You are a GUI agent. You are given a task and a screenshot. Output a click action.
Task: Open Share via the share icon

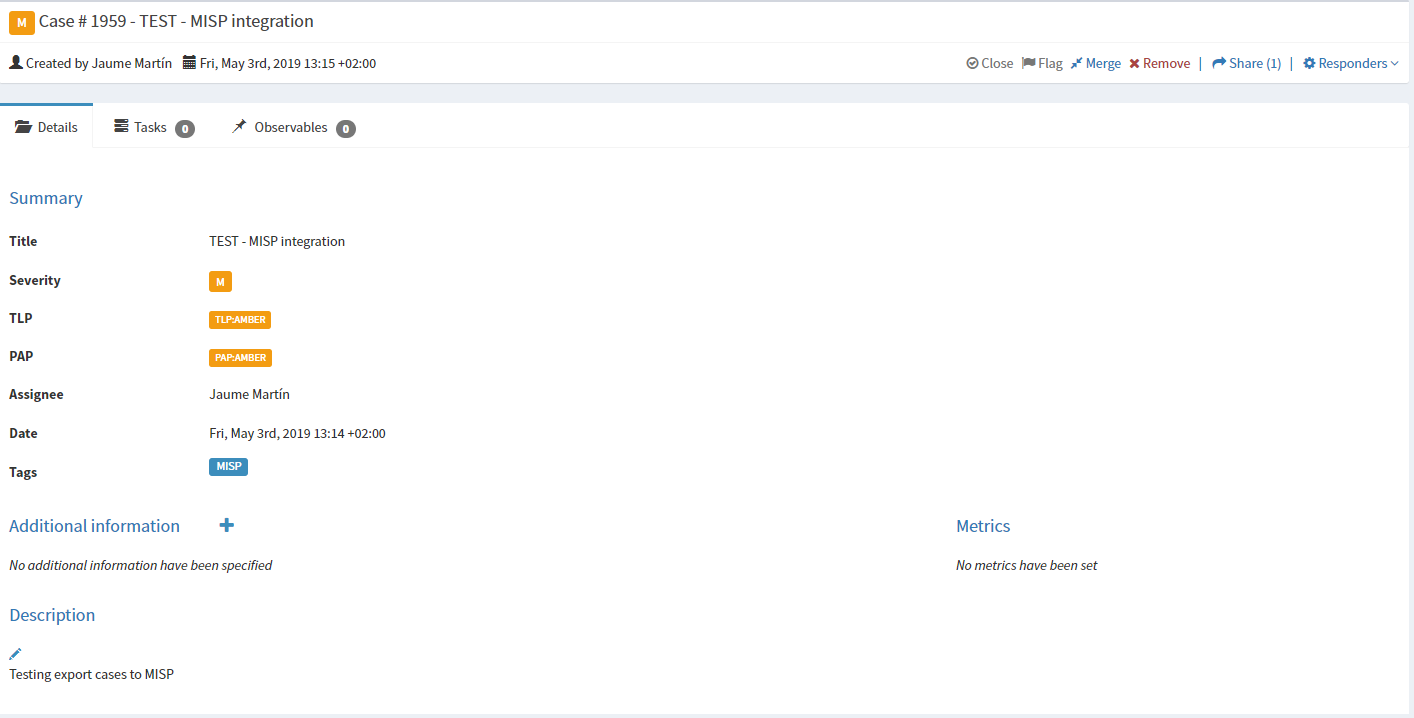point(1221,62)
